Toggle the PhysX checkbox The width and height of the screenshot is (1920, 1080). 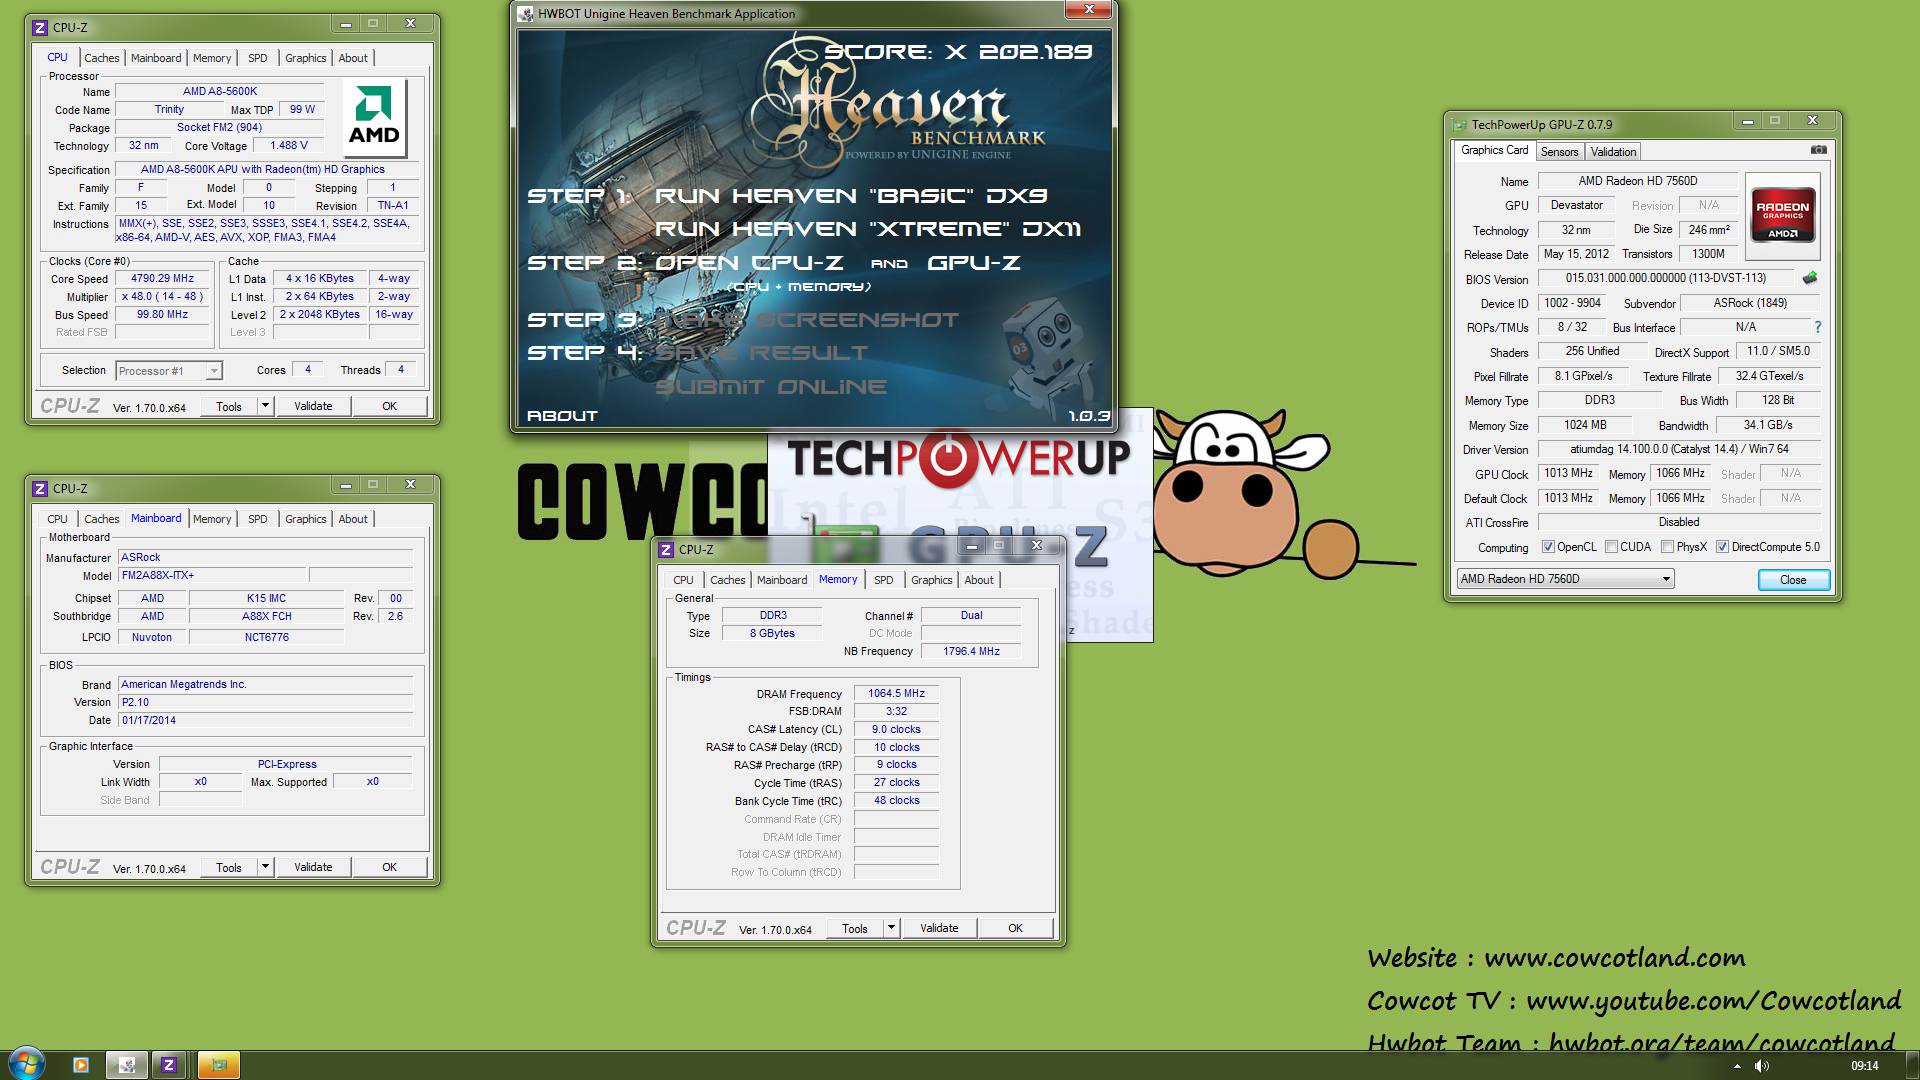[x=1667, y=547]
